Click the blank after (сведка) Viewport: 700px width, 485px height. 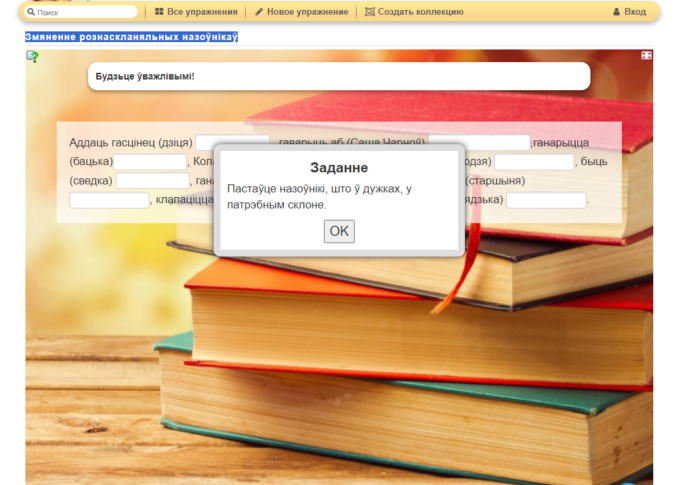click(x=152, y=181)
